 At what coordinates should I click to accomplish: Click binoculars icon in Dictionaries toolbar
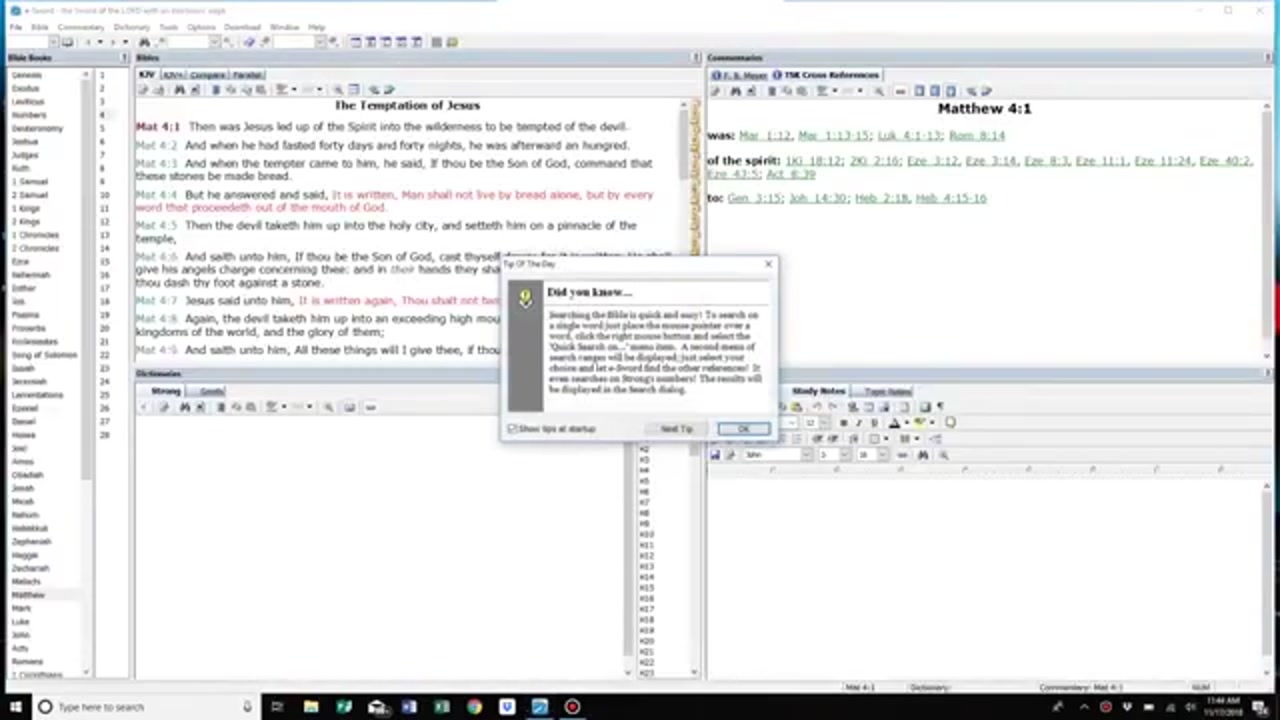185,407
